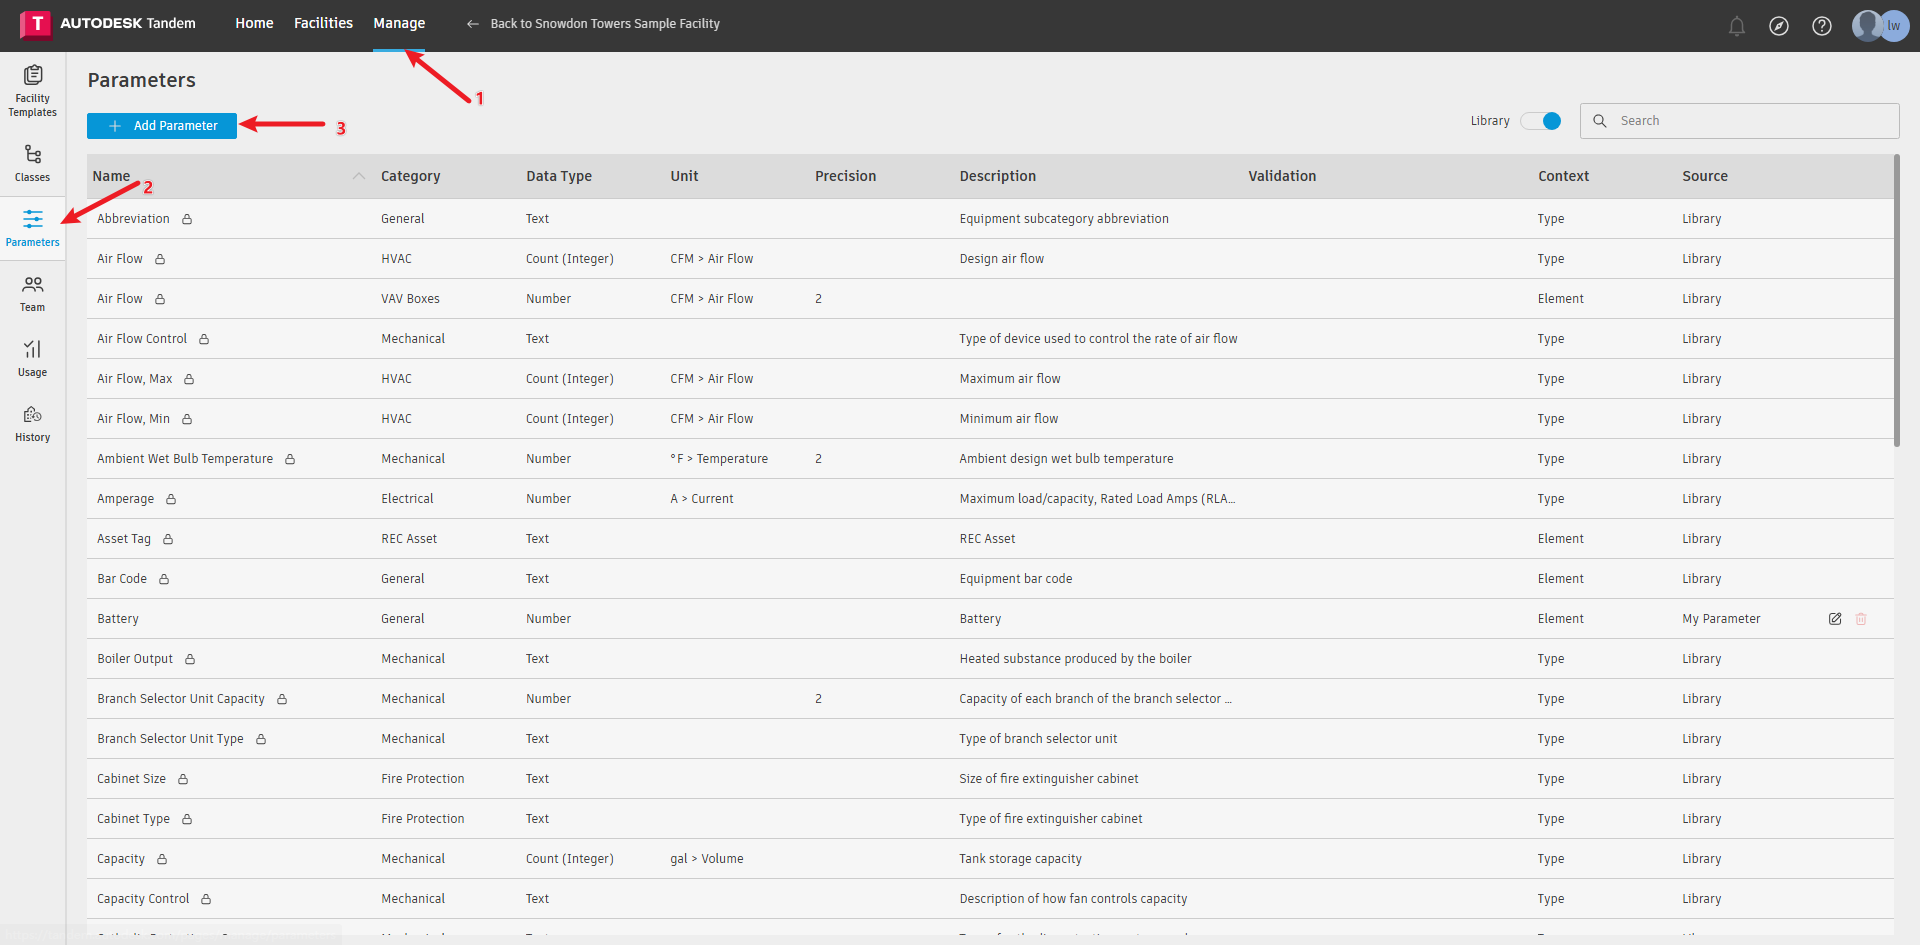Open the Team sidebar section

click(33, 293)
